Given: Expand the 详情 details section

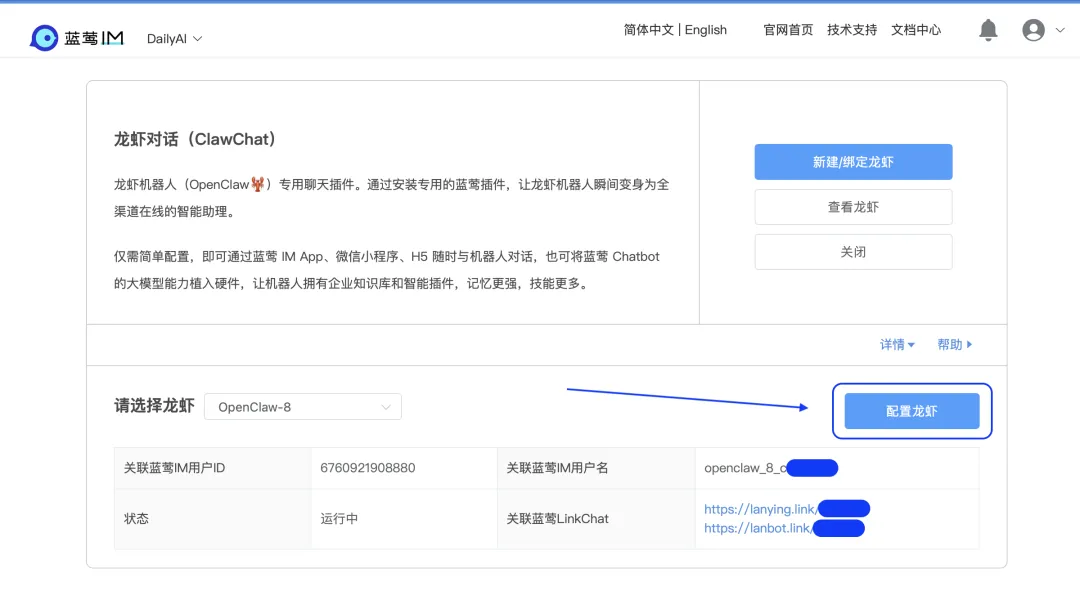Looking at the screenshot, I should 897,344.
